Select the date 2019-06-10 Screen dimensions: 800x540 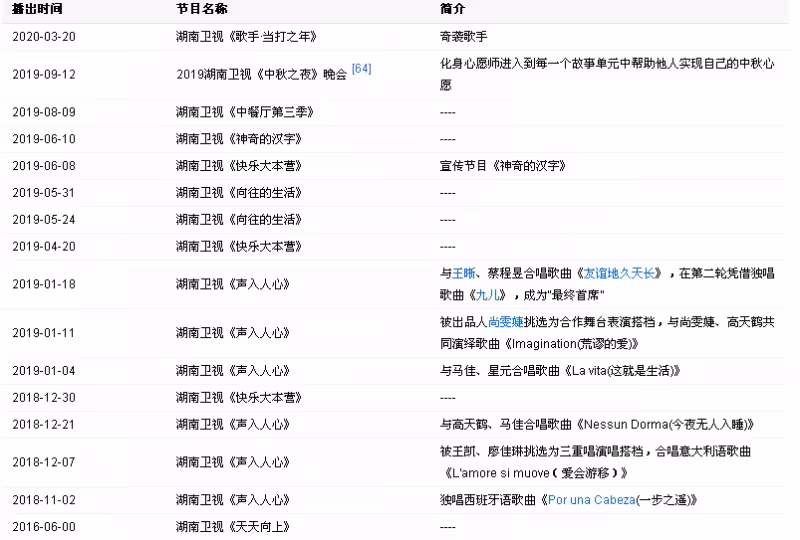[44, 139]
